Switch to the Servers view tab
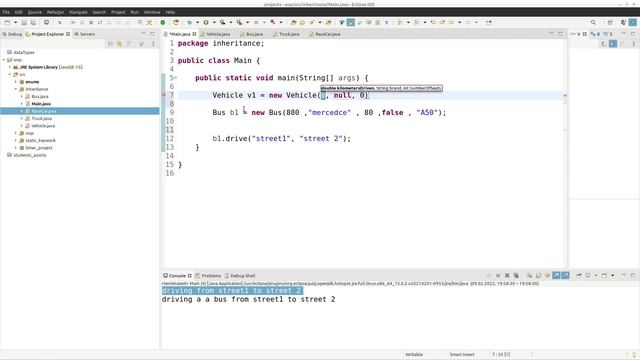 [84, 34]
